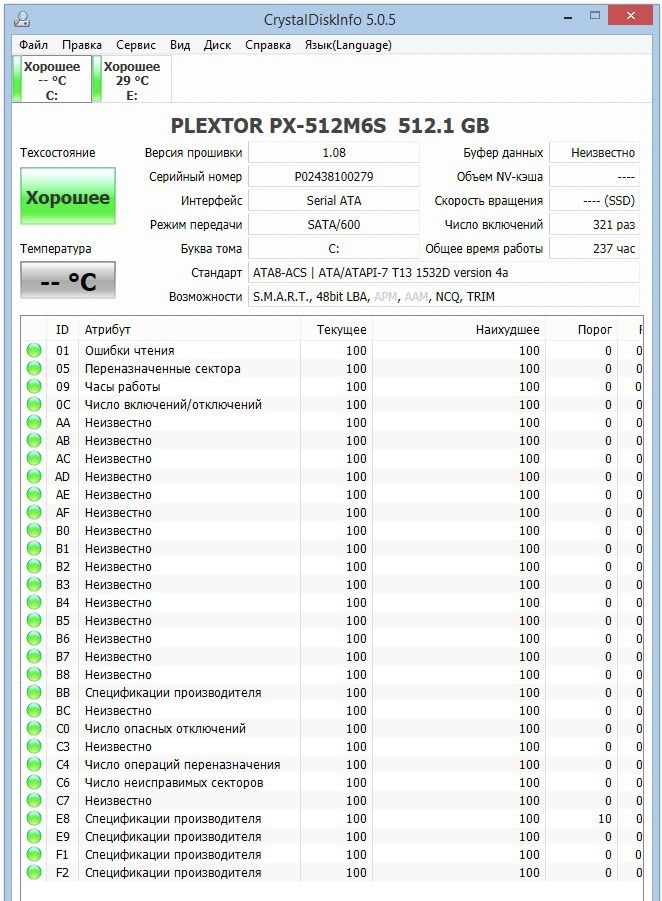Image resolution: width=662 pixels, height=901 pixels.
Task: Click green status icon for attribute F2
Action: coord(34,872)
